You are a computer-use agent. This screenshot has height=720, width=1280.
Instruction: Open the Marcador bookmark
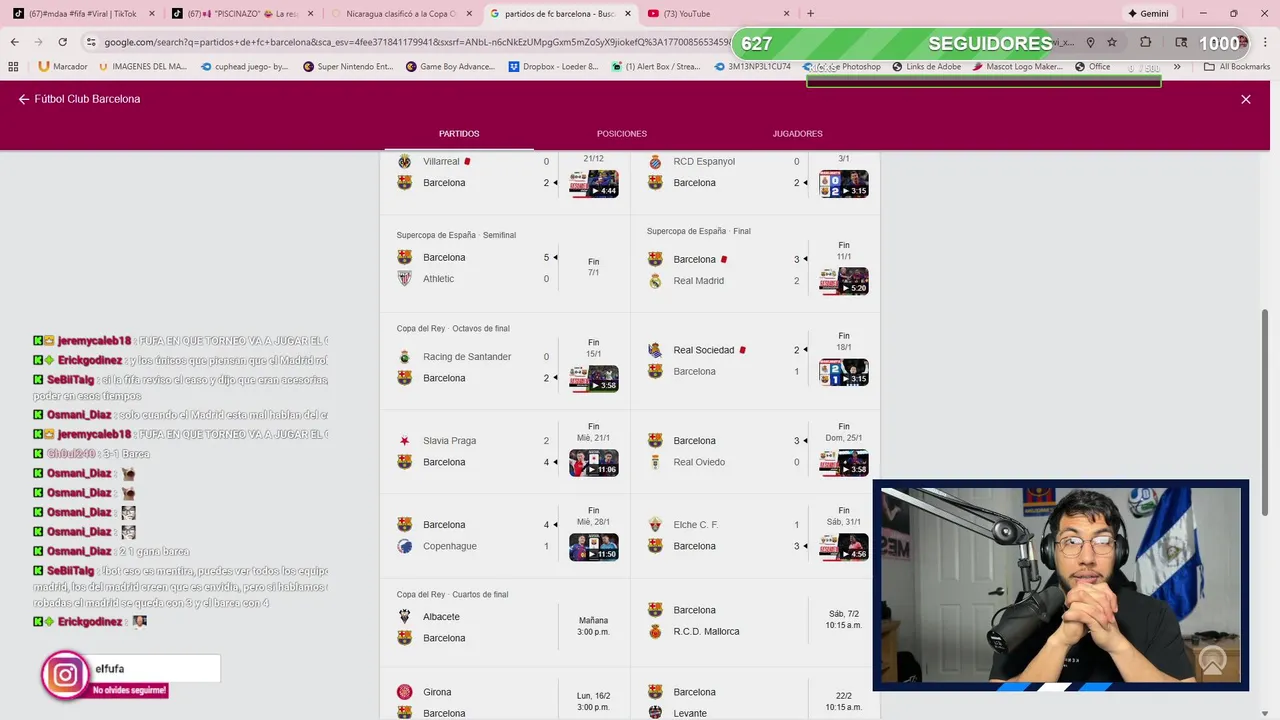[62, 67]
